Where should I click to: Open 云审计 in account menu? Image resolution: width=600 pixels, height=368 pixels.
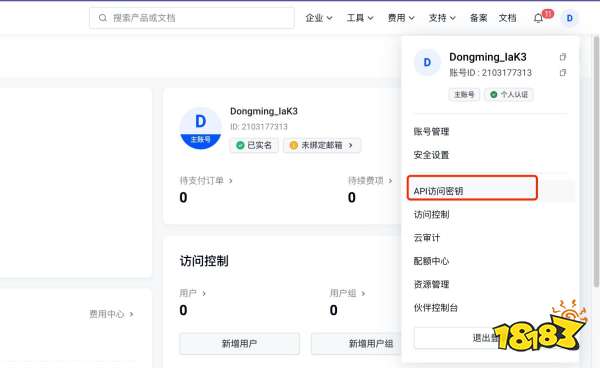tap(427, 238)
